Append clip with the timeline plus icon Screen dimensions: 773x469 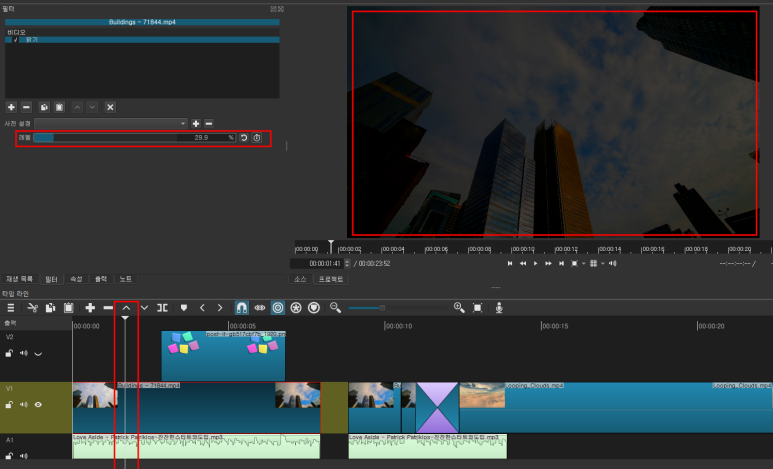pyautogui.click(x=90, y=308)
